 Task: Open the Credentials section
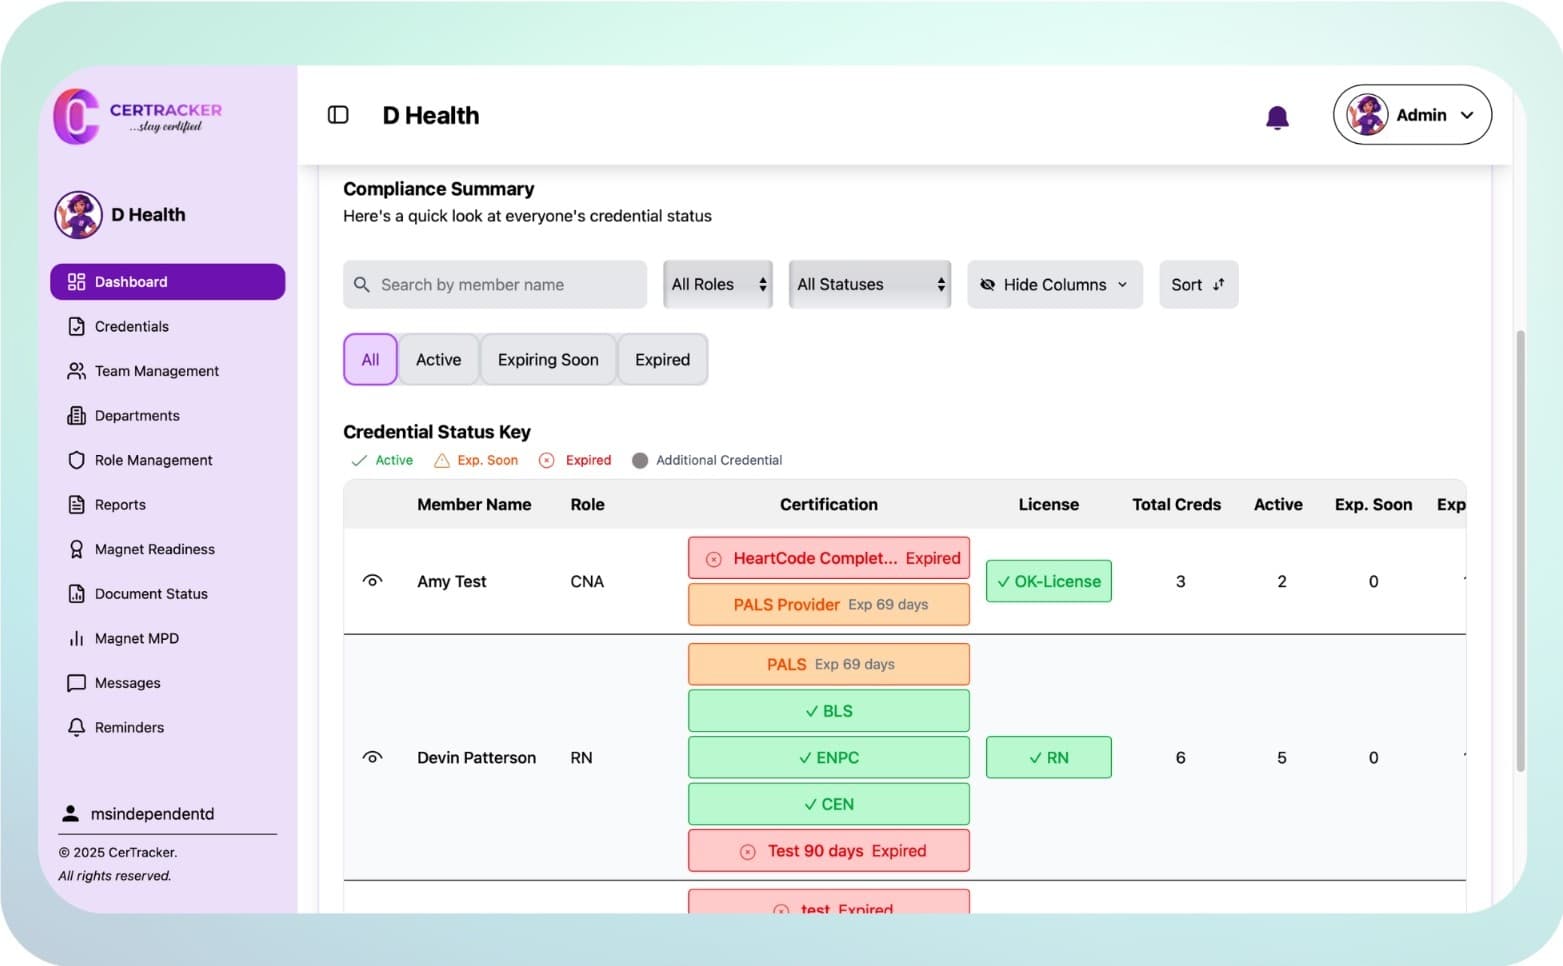tap(131, 326)
